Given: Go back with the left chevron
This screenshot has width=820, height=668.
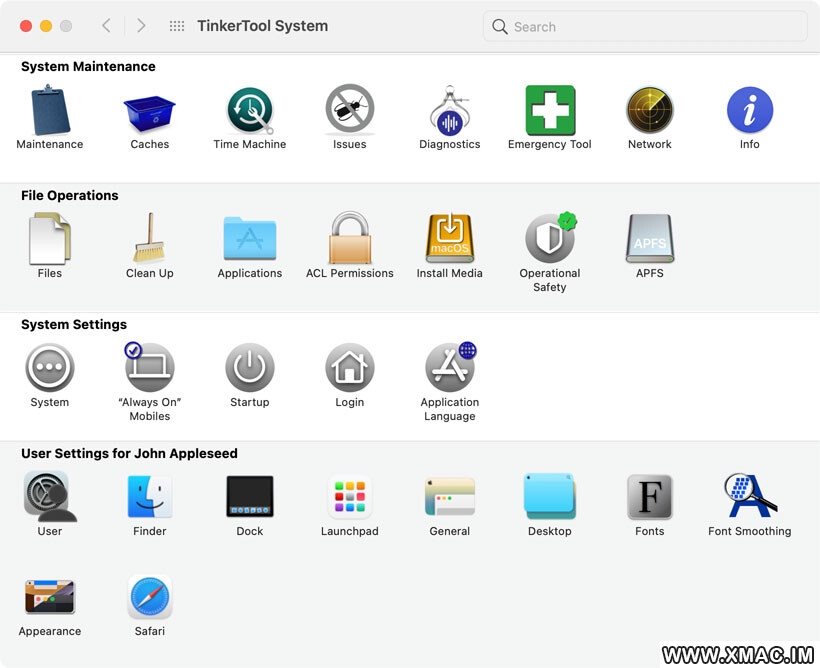Looking at the screenshot, I should [x=106, y=26].
